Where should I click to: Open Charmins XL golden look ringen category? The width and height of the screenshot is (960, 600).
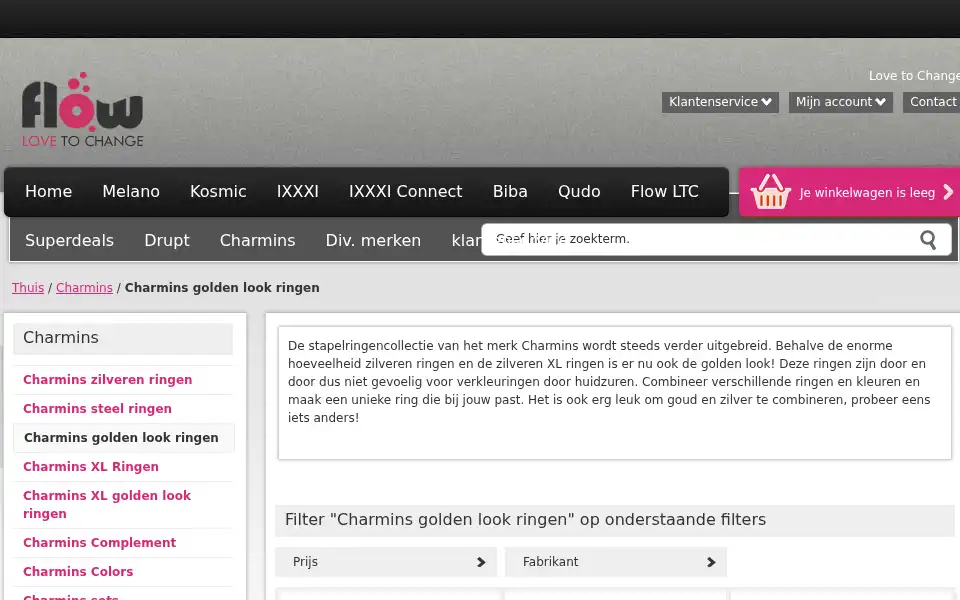(107, 504)
